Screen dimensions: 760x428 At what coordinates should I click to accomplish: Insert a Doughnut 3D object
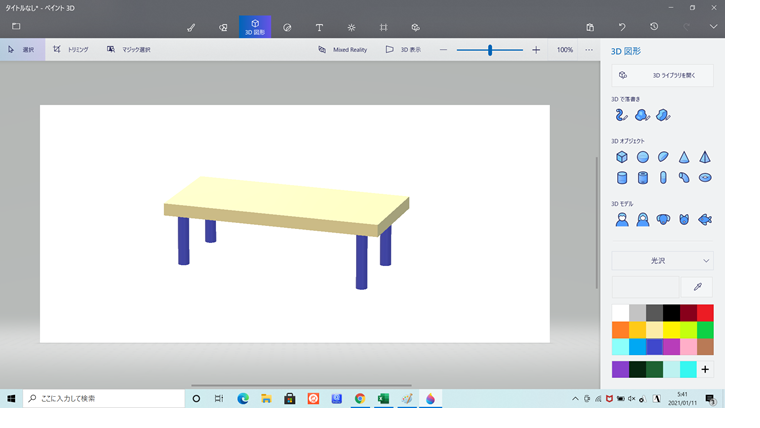705,178
